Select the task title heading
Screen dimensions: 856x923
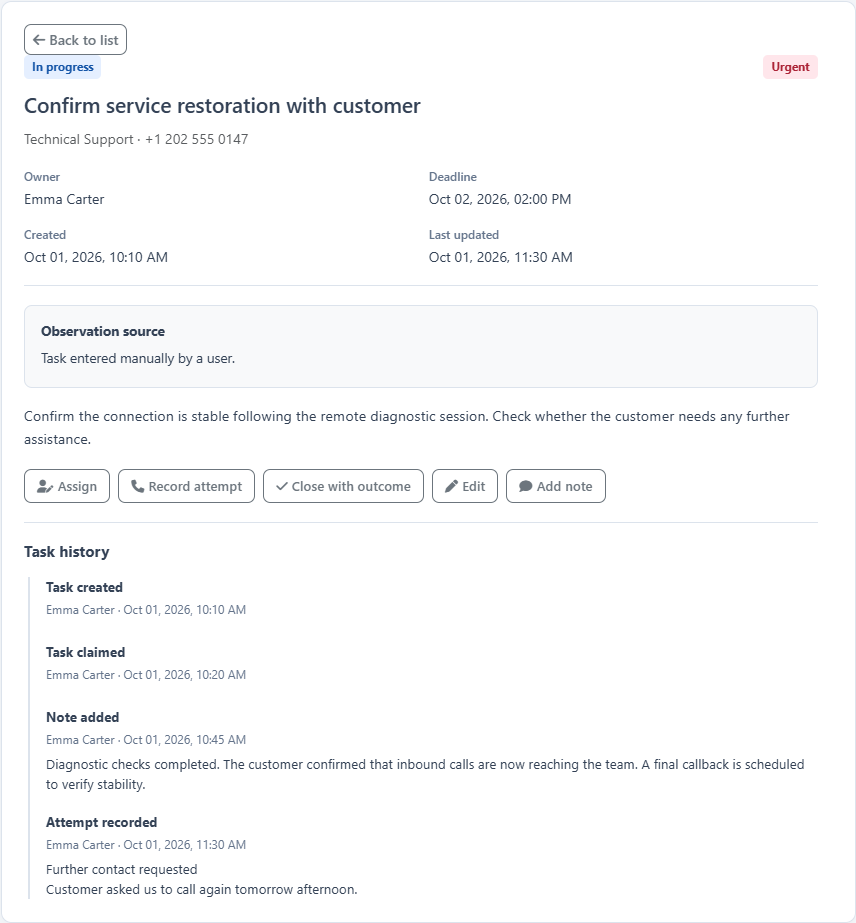222,106
